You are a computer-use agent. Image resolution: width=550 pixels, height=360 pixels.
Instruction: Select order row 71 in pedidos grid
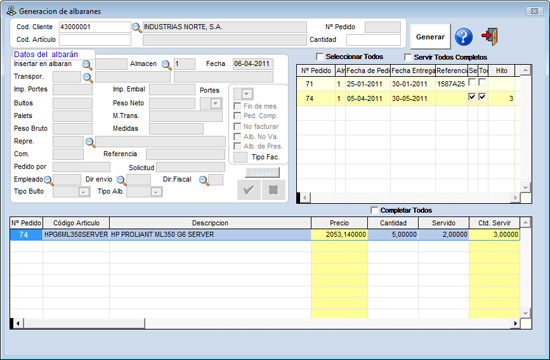(x=408, y=84)
